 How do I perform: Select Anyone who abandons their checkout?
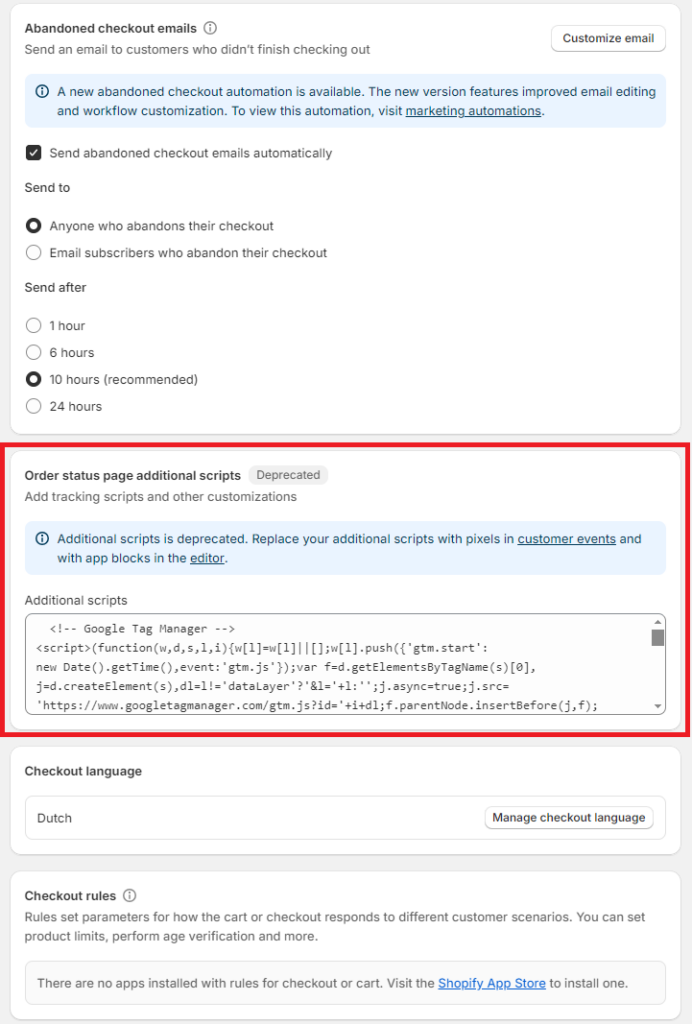coord(34,225)
